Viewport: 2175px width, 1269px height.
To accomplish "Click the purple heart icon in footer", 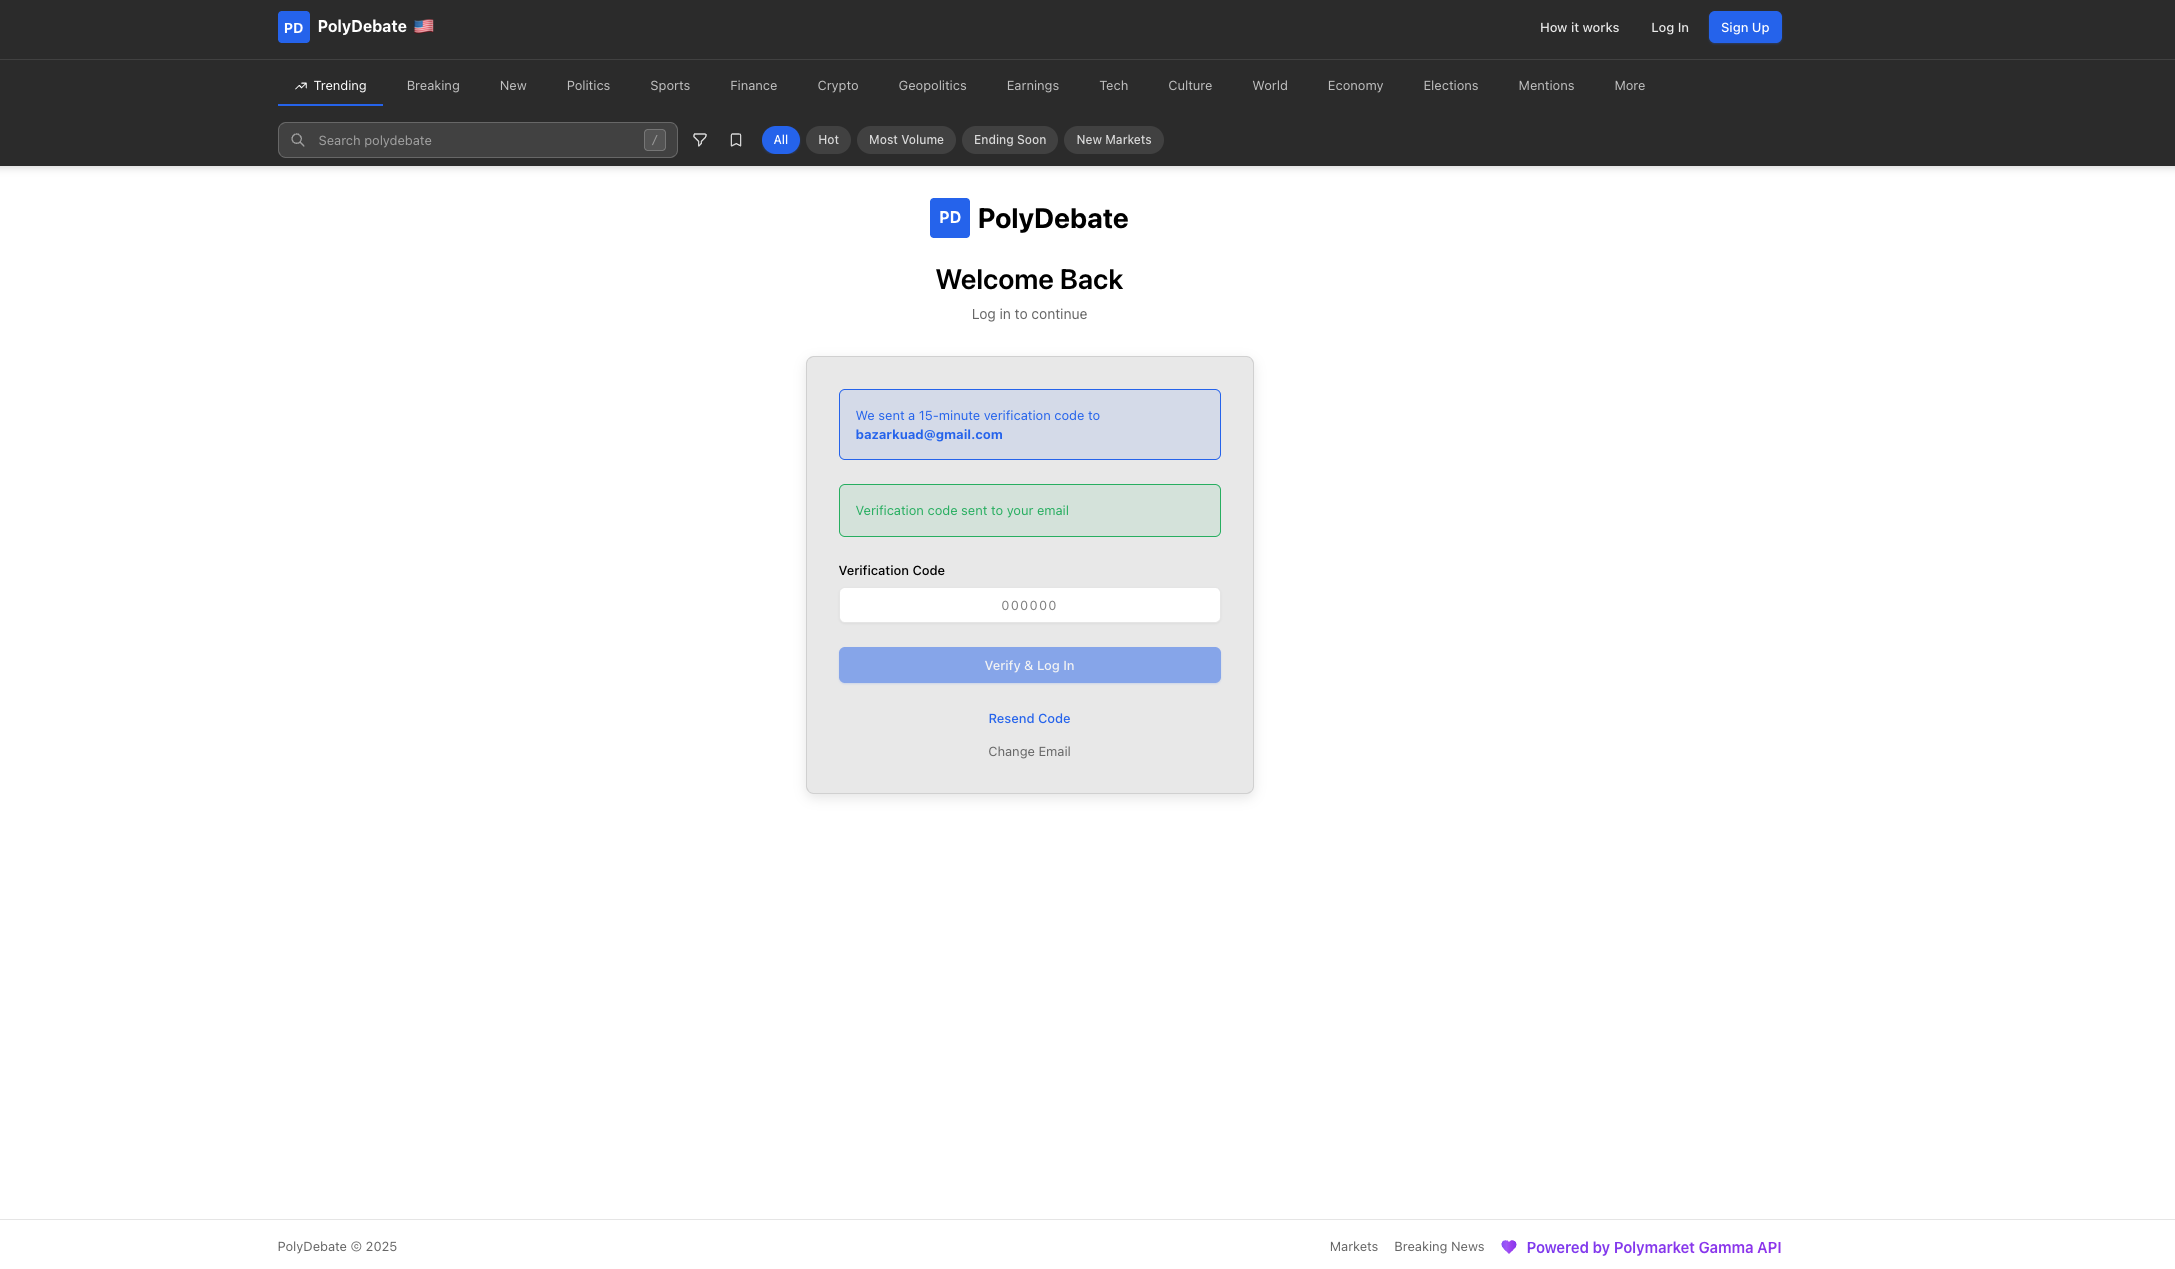I will [1509, 1247].
